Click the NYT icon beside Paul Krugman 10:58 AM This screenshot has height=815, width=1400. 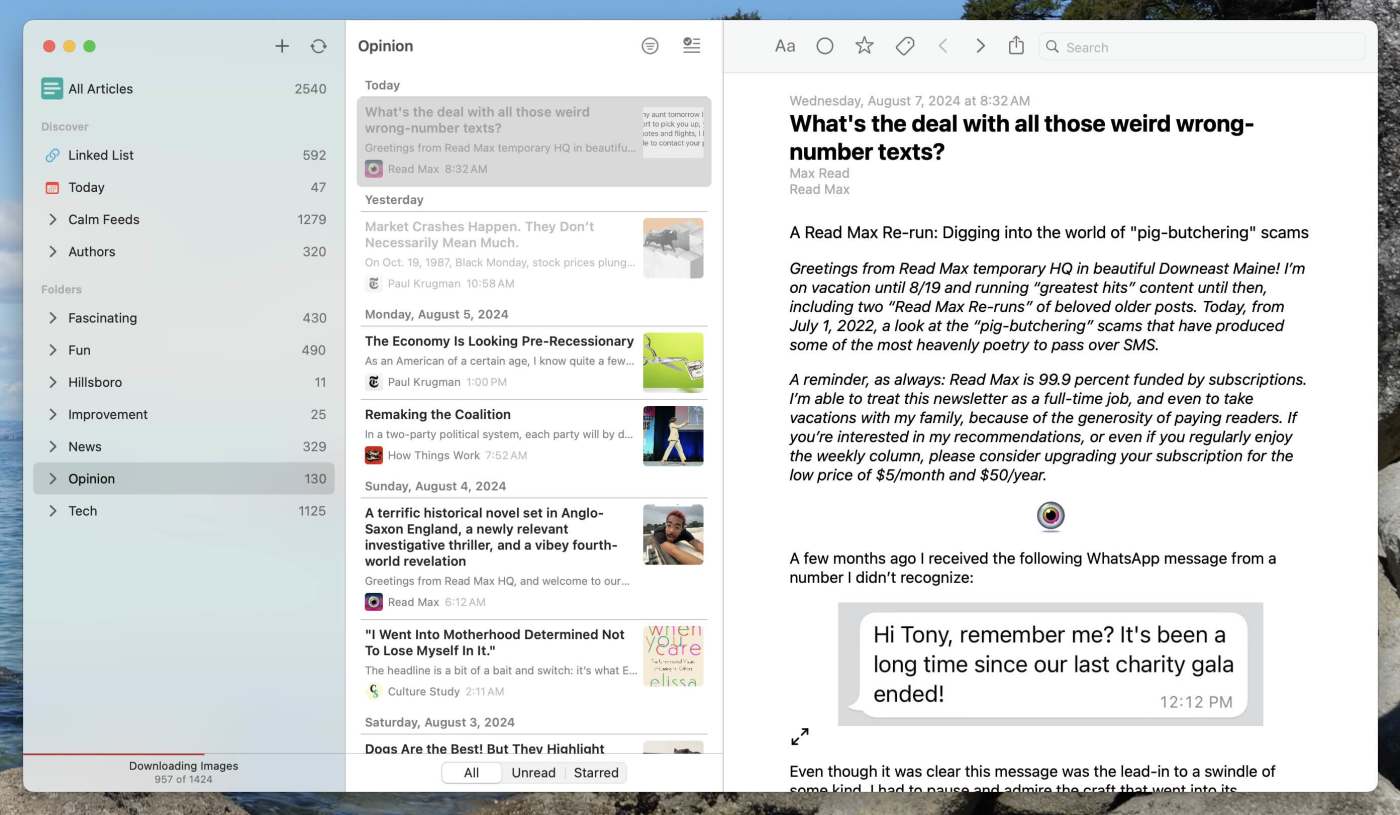click(x=374, y=284)
